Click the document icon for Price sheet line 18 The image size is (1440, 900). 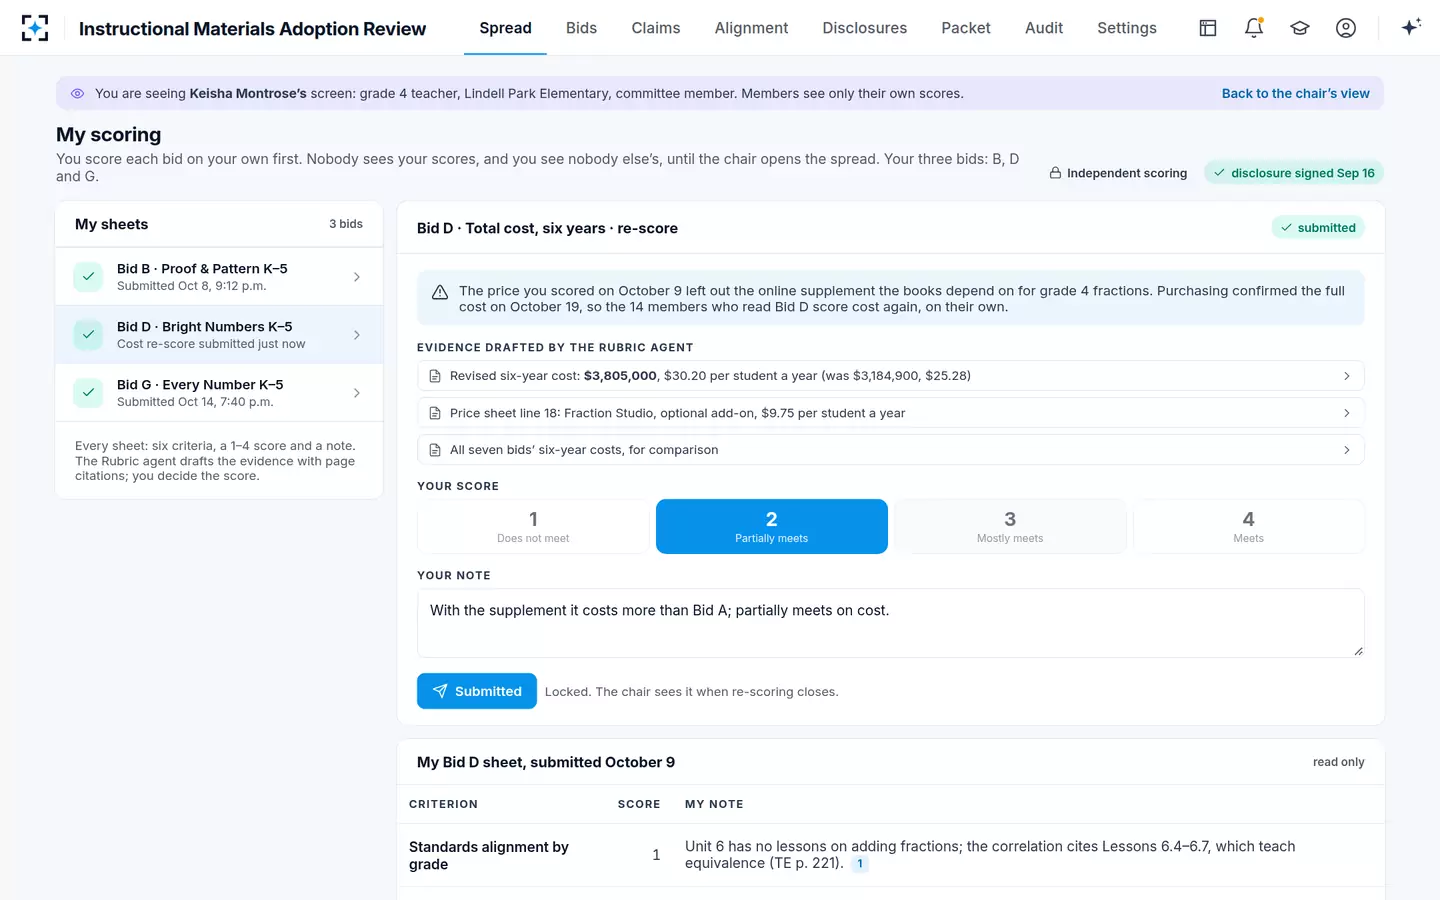click(x=435, y=413)
